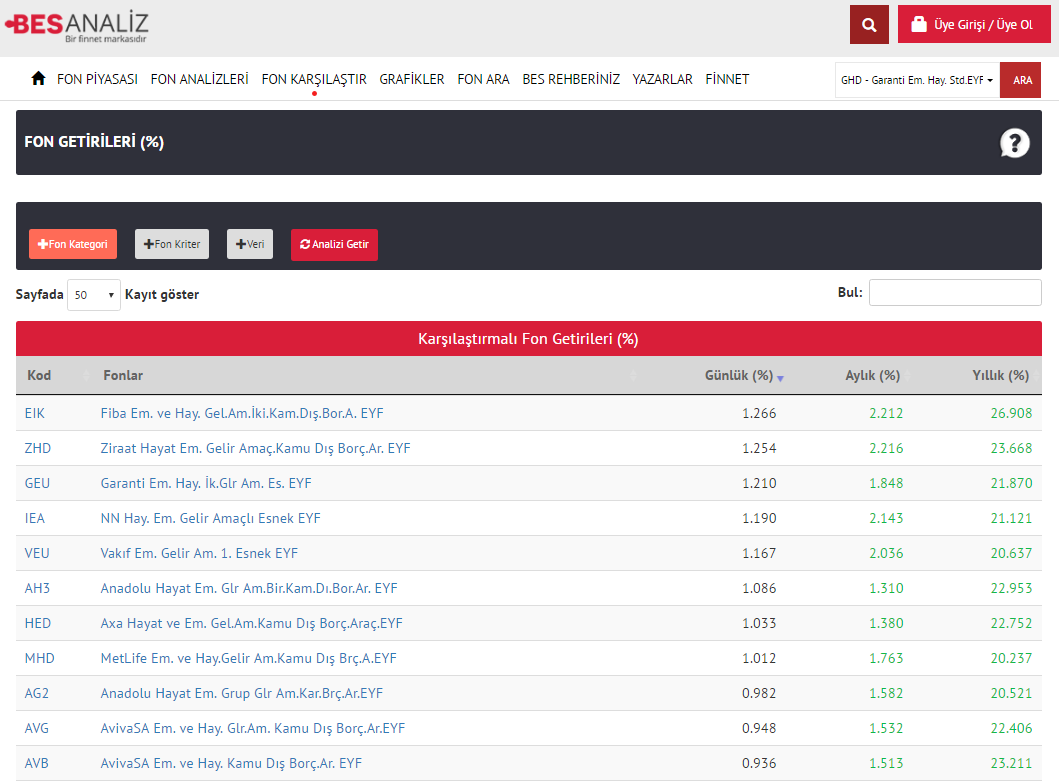
Task: Open YAZARLAR menu
Action: [x=663, y=79]
